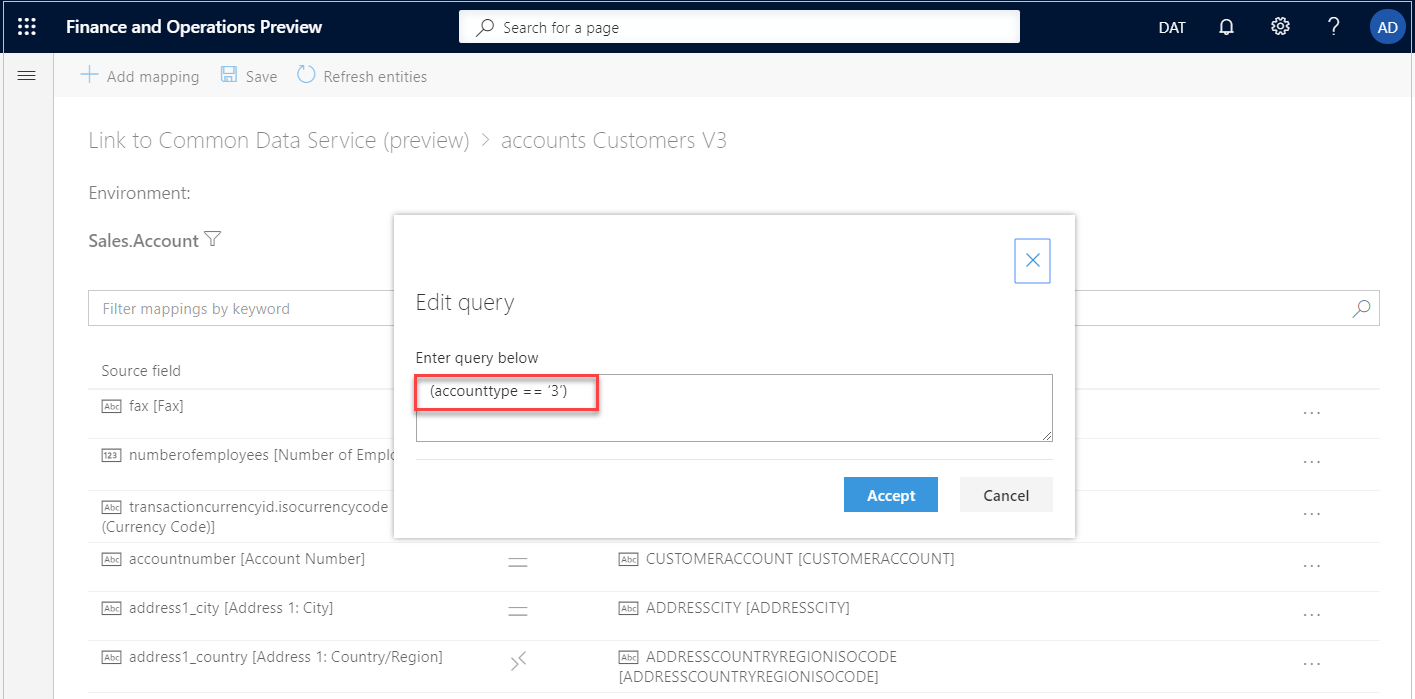
Task: Open the settings gear icon
Action: [1280, 27]
